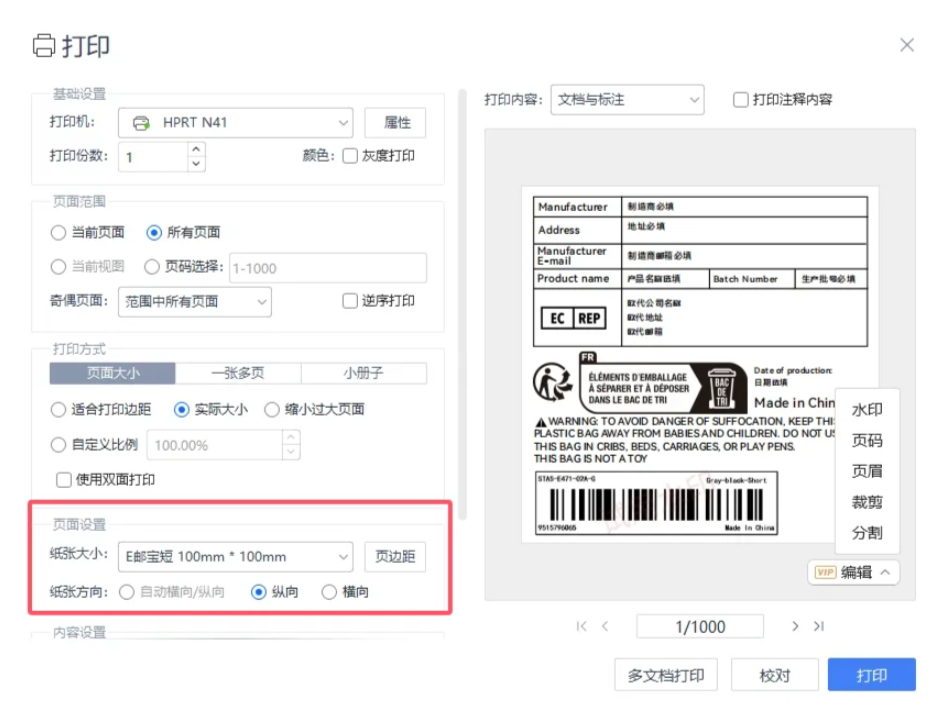
Task: Open 页边距 margins button
Action: pos(395,556)
